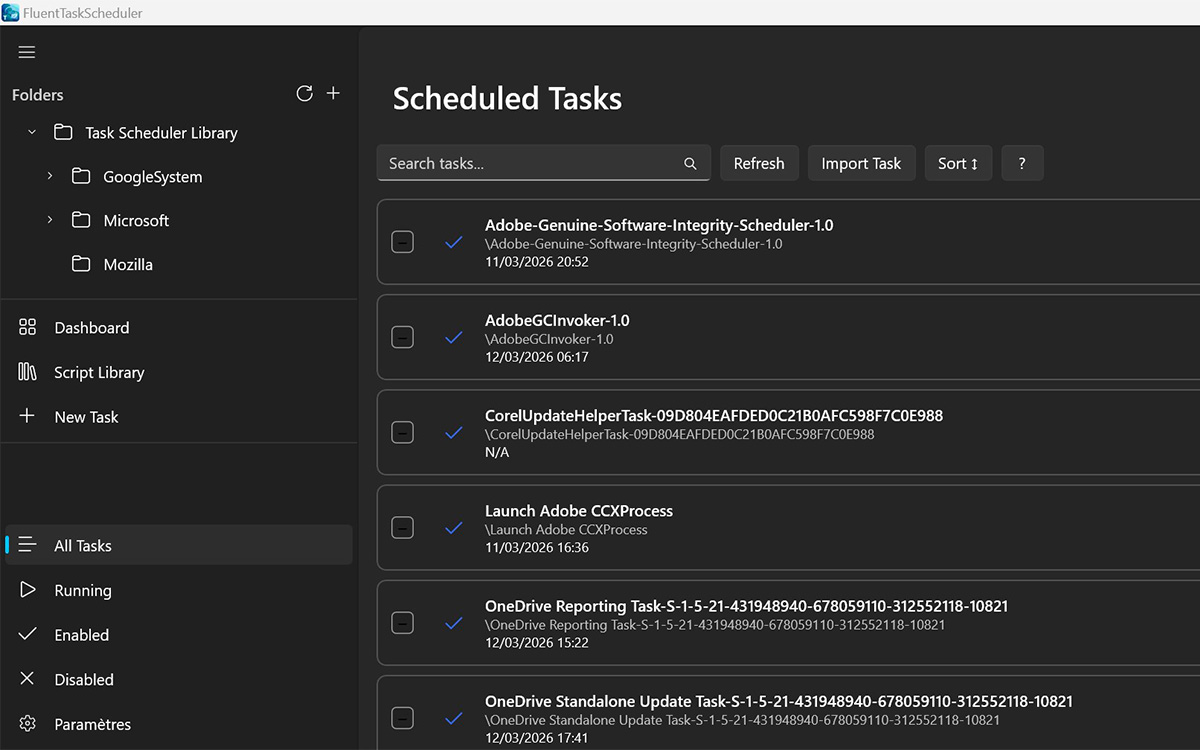Click the Import Task button
Image resolution: width=1200 pixels, height=750 pixels.
click(x=861, y=163)
